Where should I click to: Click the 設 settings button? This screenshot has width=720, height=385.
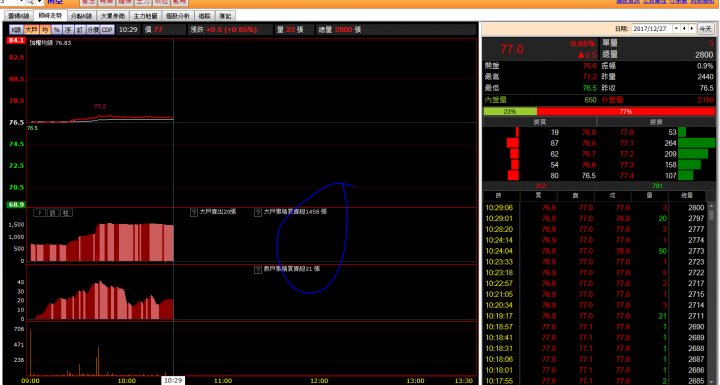[53, 213]
